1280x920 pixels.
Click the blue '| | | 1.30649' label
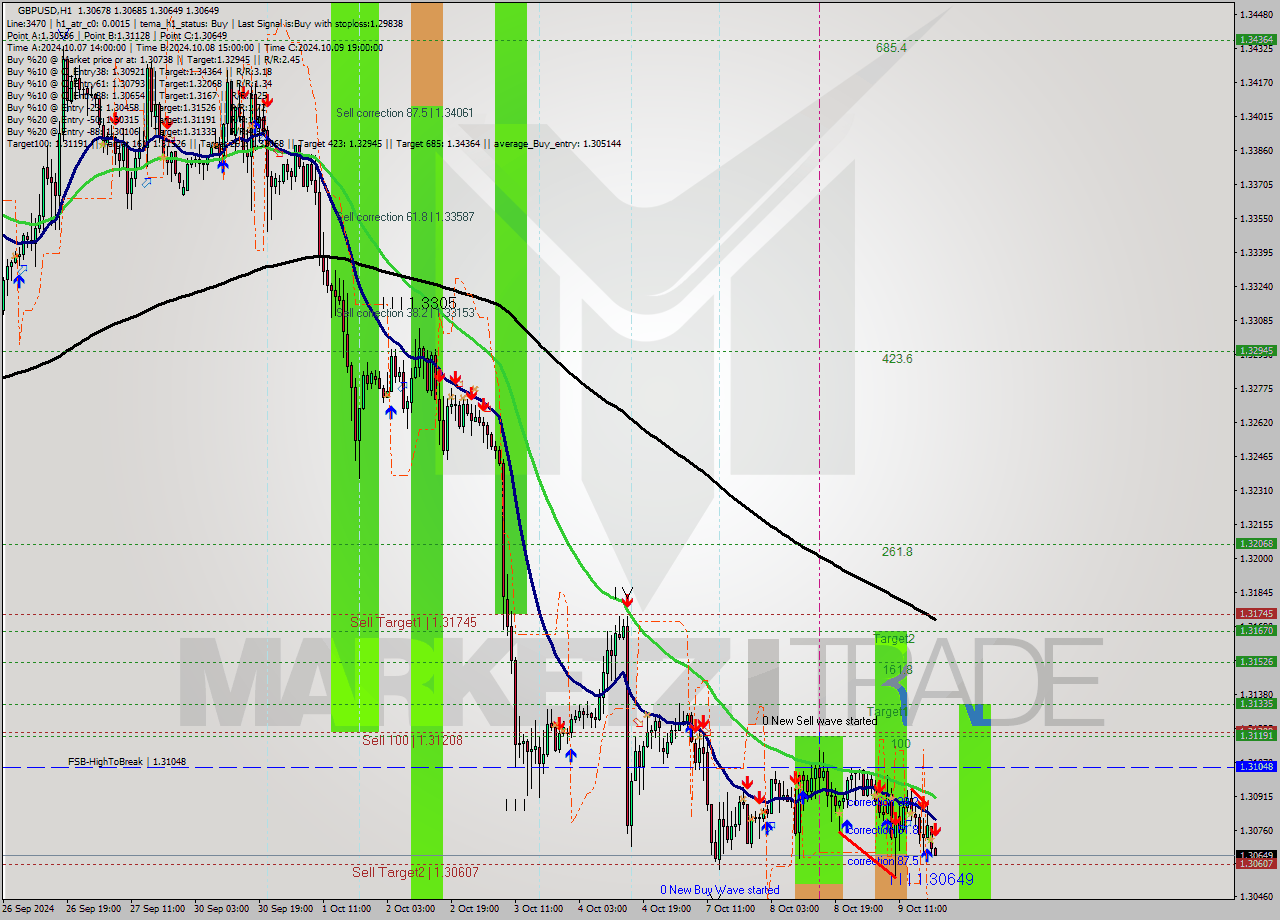tap(935, 879)
